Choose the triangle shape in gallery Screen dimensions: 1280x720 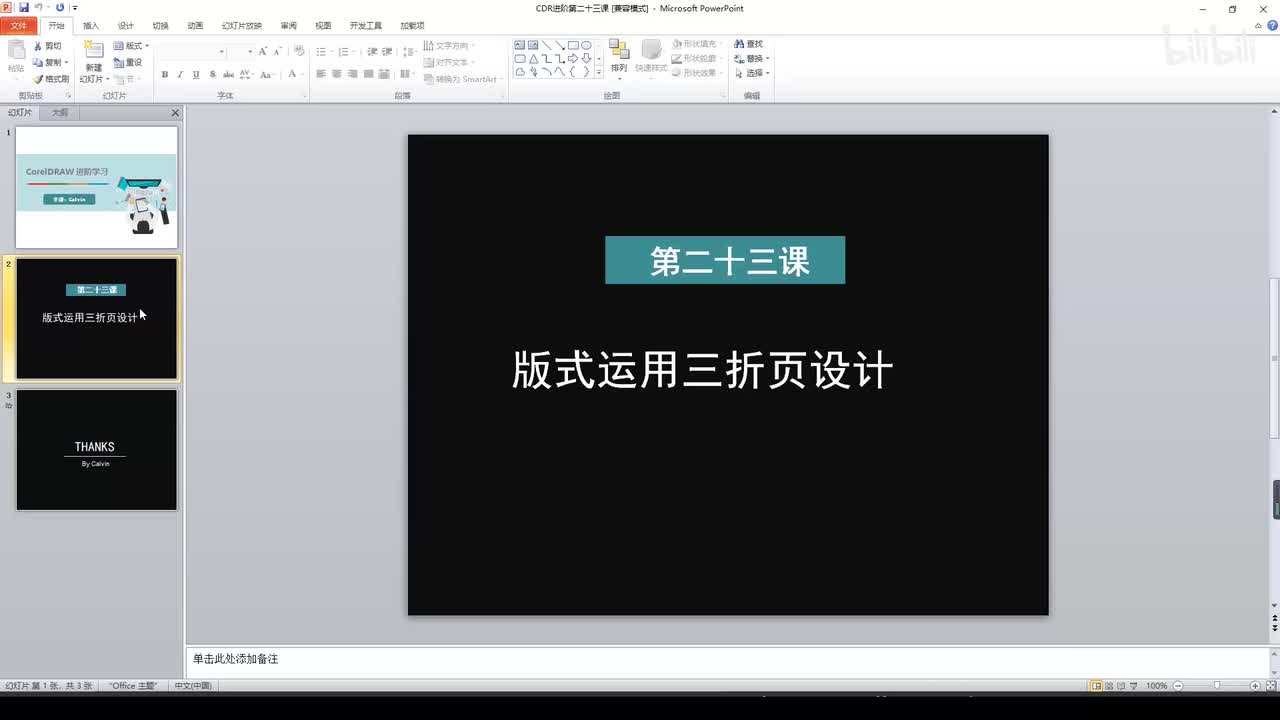[533, 58]
